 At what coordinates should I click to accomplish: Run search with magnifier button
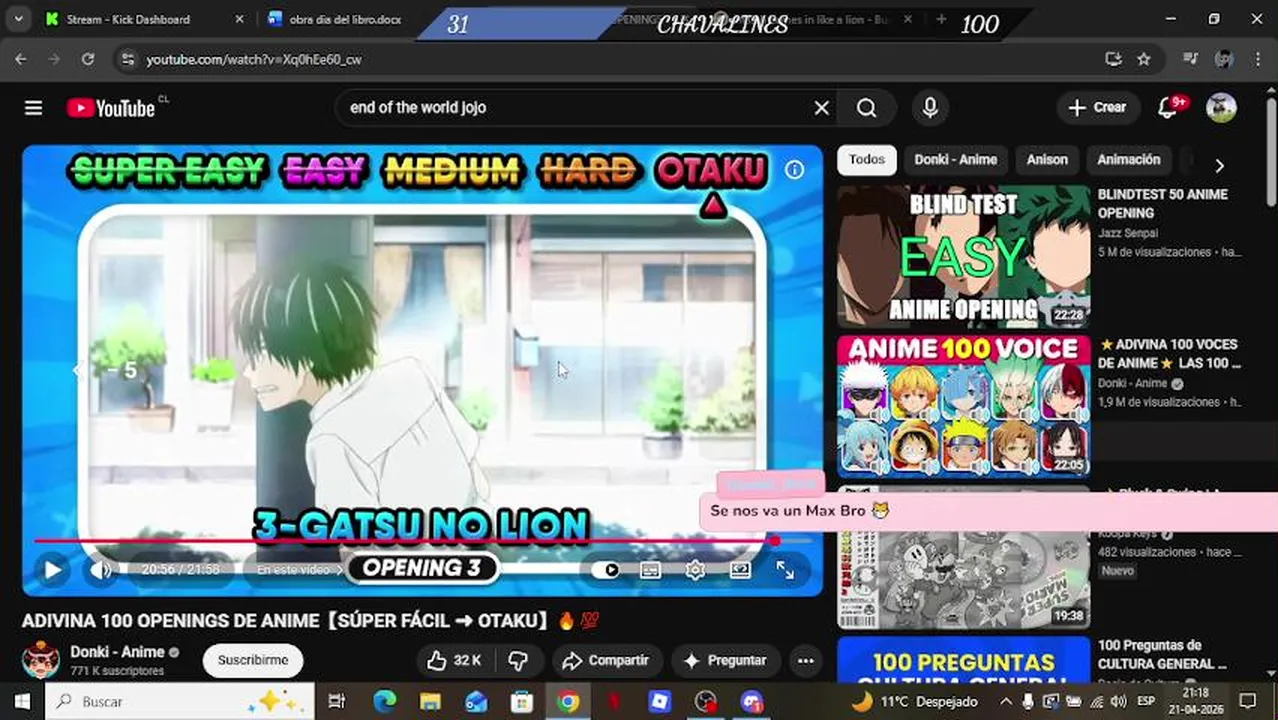tap(867, 108)
